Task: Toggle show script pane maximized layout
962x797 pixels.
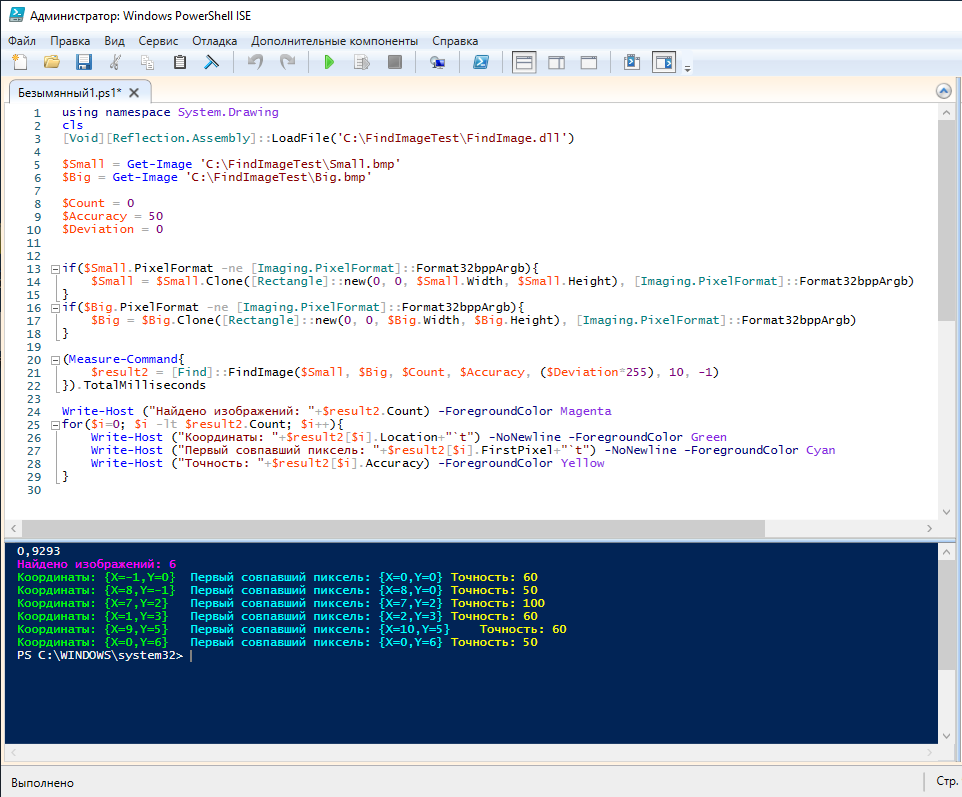Action: pyautogui.click(x=589, y=63)
